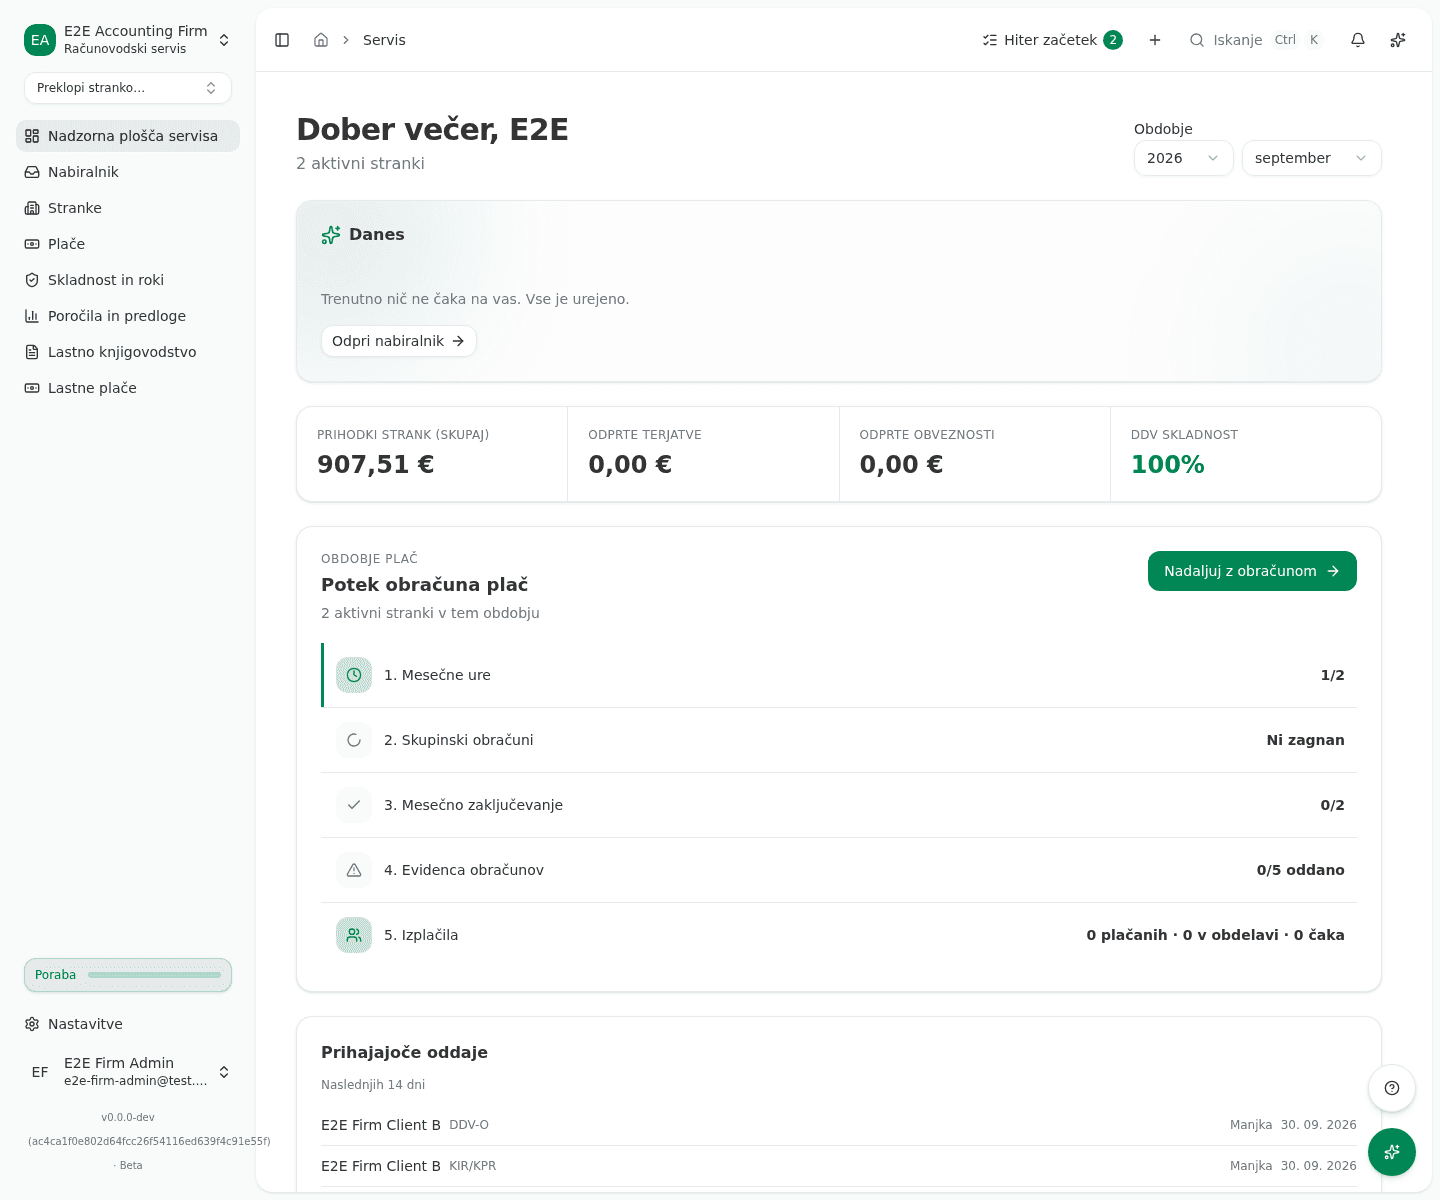Image resolution: width=1440 pixels, height=1200 pixels.
Task: Open Poročila in predloge
Action: [128, 316]
